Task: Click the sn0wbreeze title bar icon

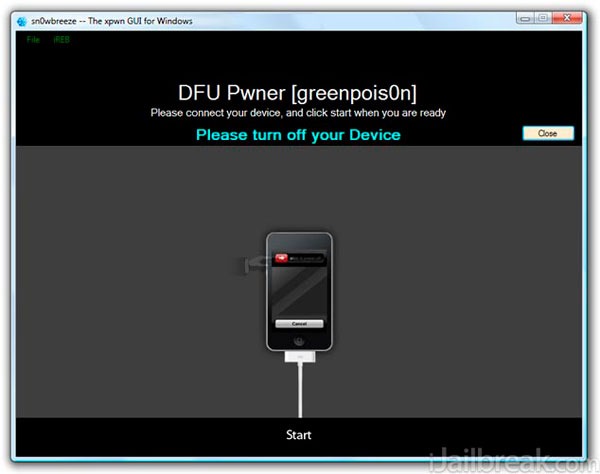Action: 22,21
